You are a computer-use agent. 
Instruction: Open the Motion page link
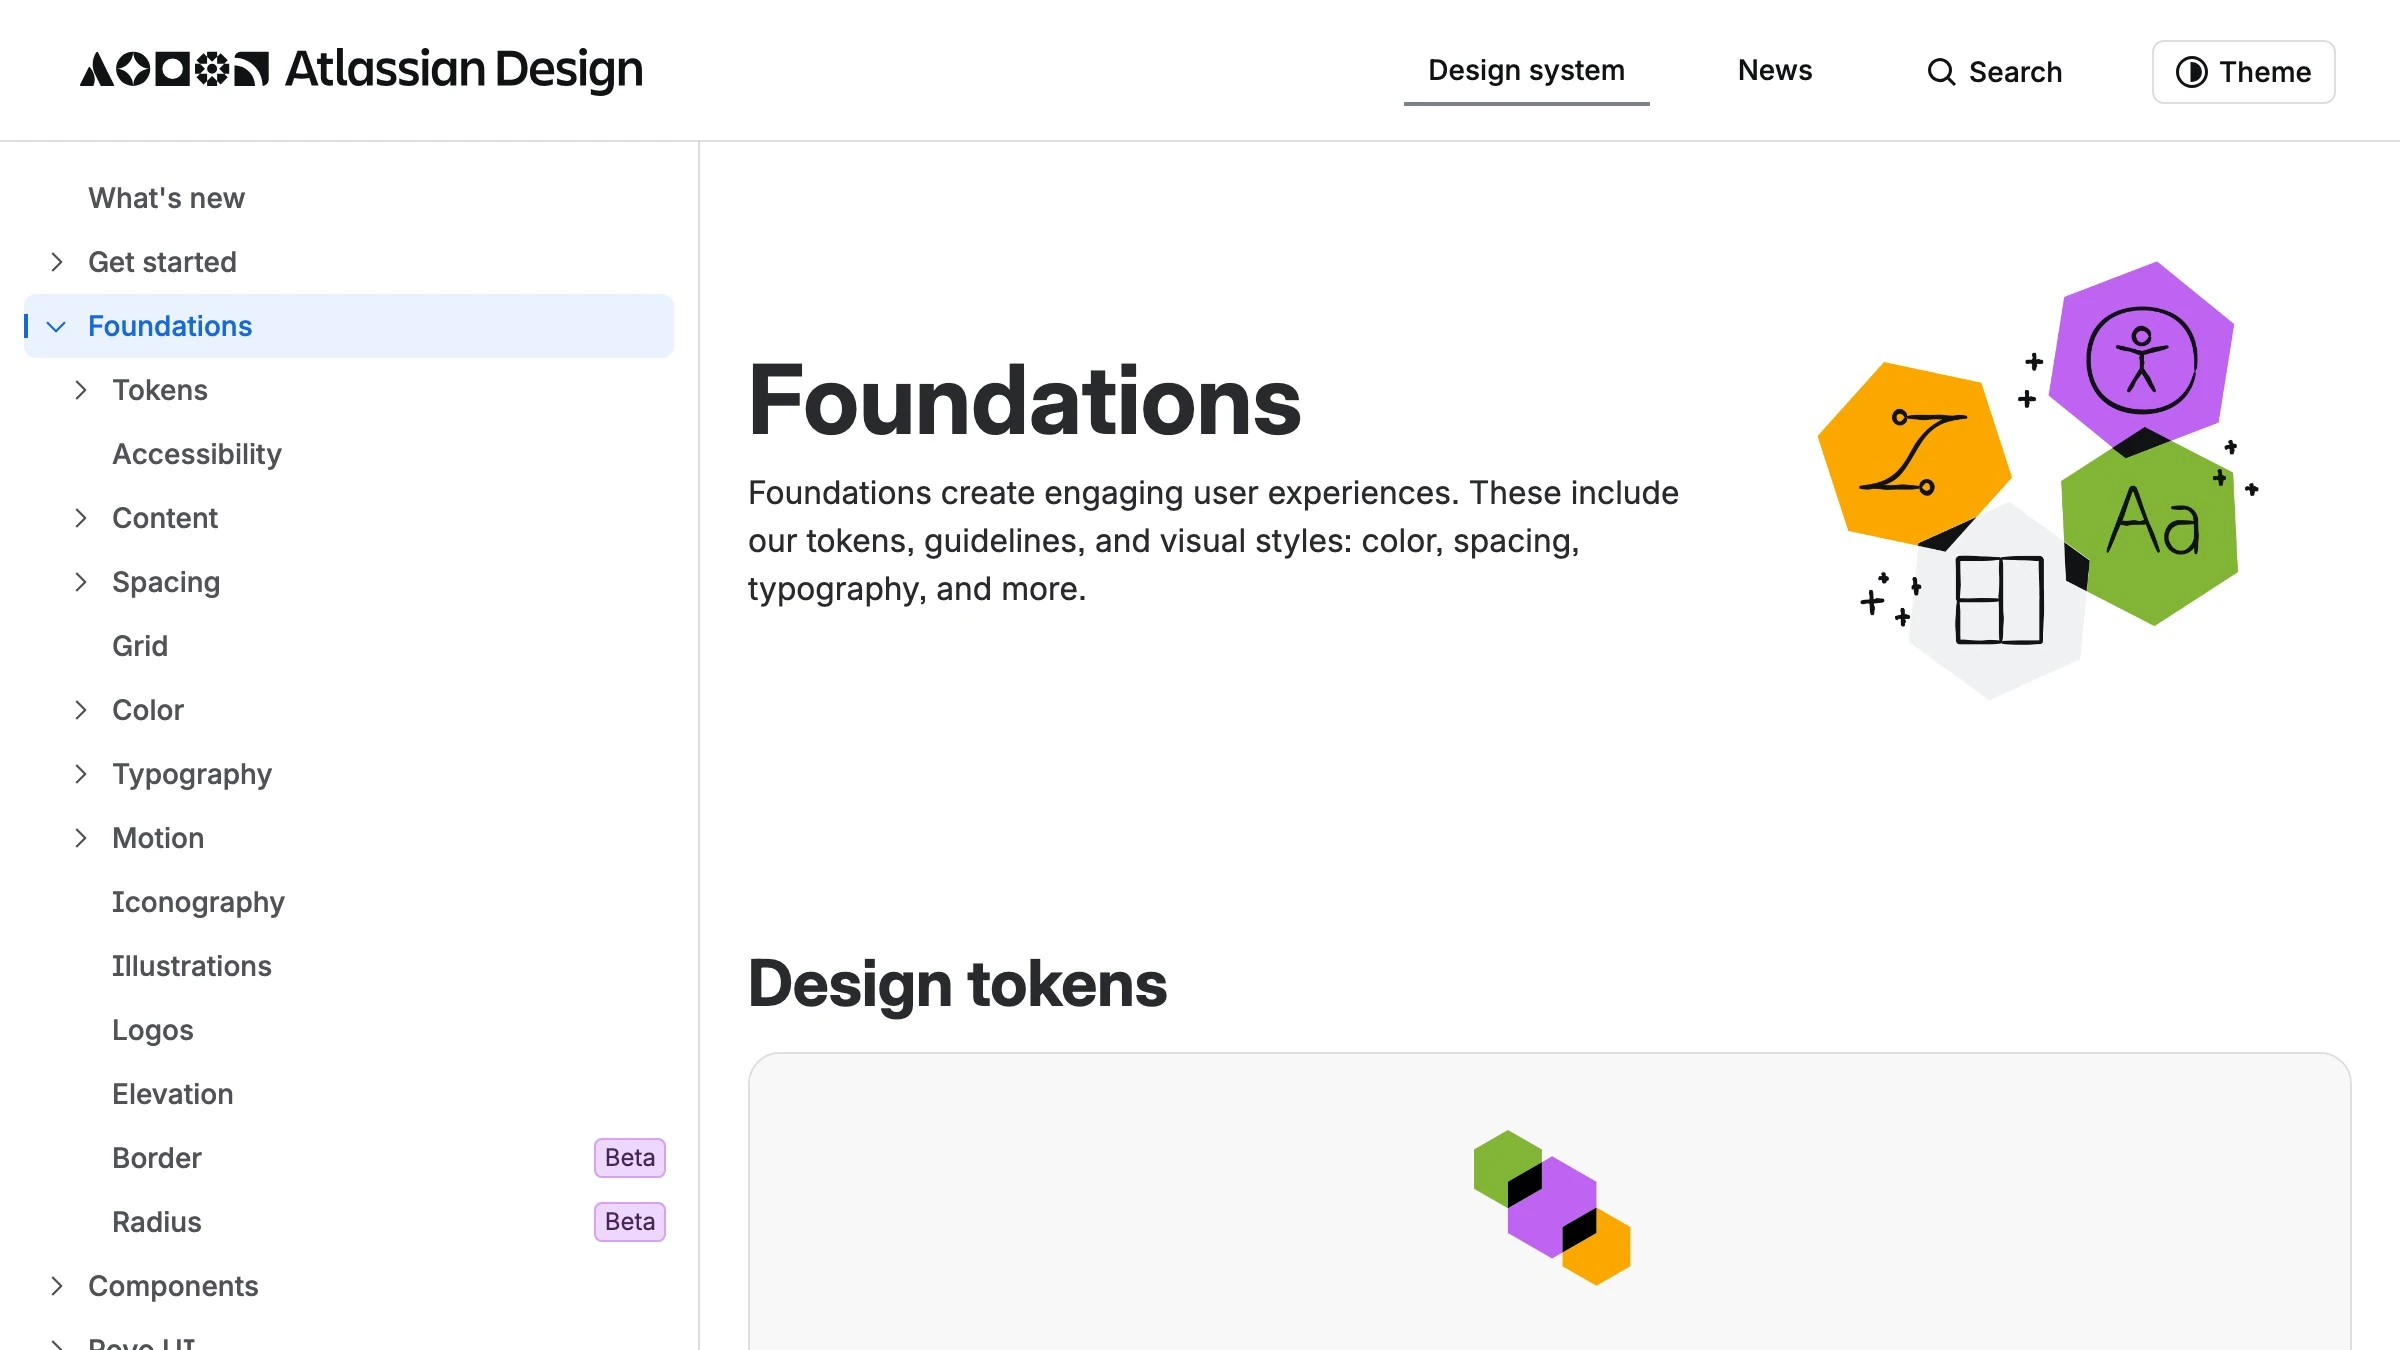pos(158,838)
